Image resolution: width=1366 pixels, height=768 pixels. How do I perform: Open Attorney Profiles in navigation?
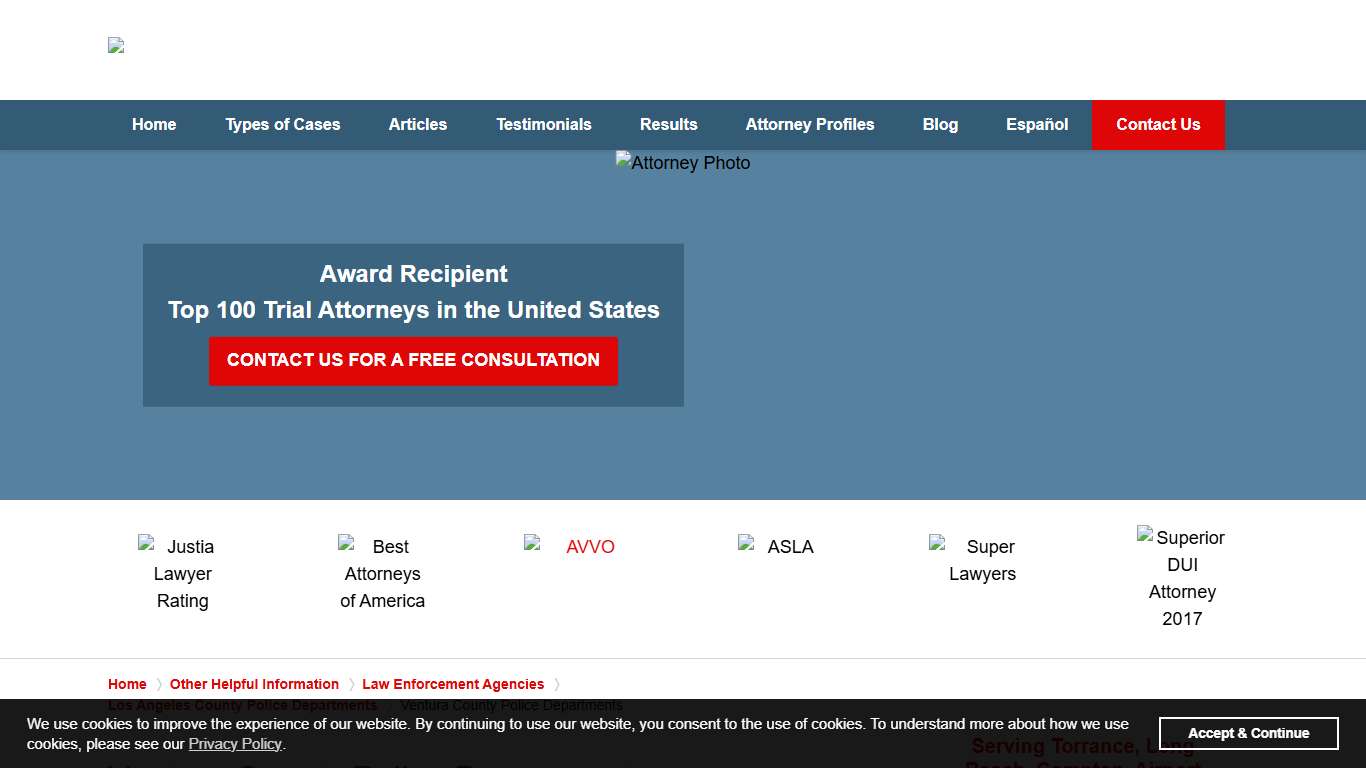[x=810, y=125]
